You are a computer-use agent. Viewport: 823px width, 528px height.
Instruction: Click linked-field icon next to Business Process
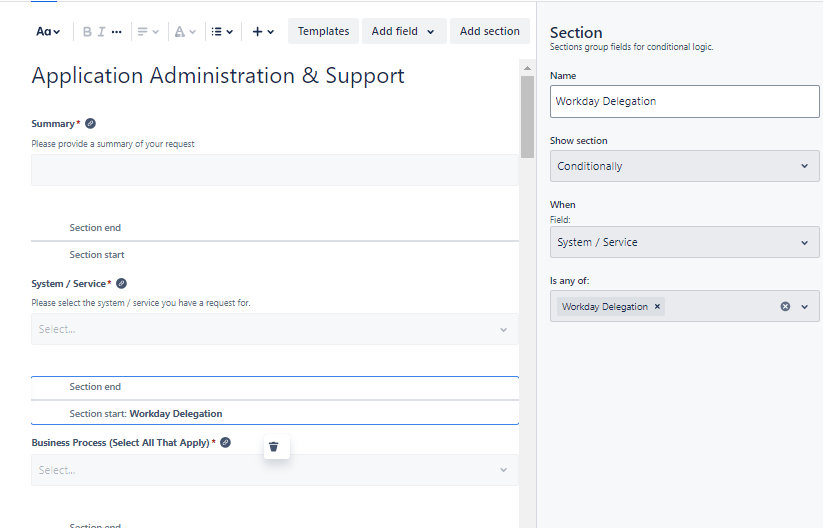[x=225, y=442]
